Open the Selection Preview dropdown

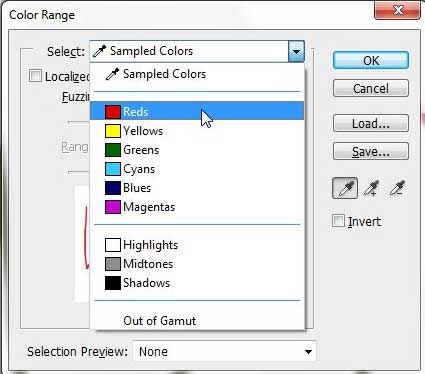[224, 351]
